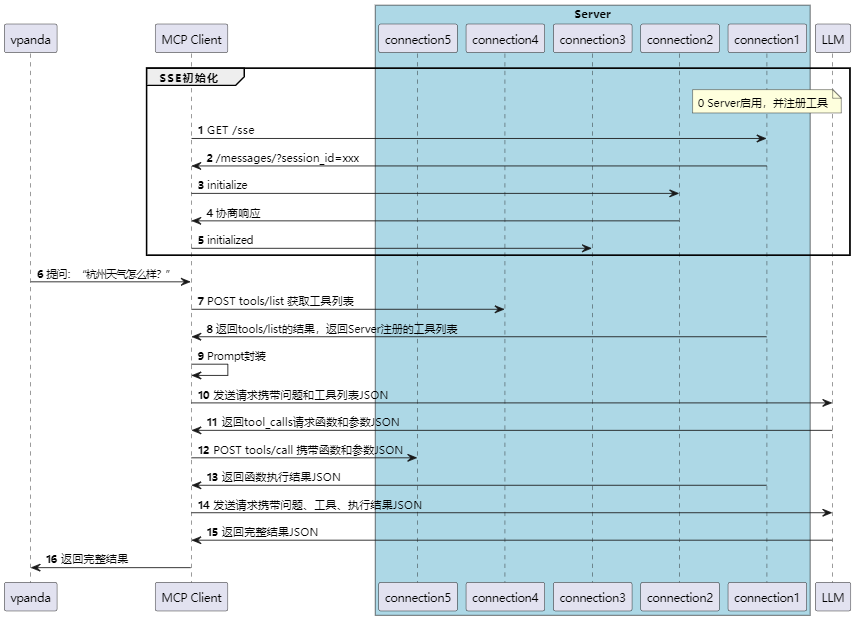Select the connection3 box in the header row

593,40
